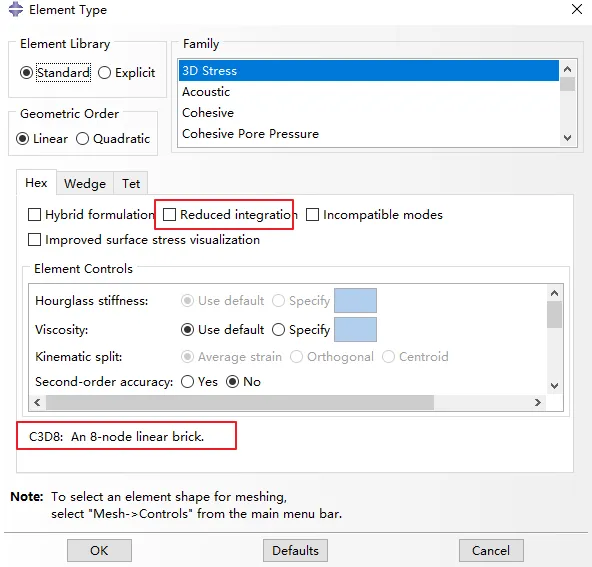Enable Improved surface stress visualization

pyautogui.click(x=34, y=240)
